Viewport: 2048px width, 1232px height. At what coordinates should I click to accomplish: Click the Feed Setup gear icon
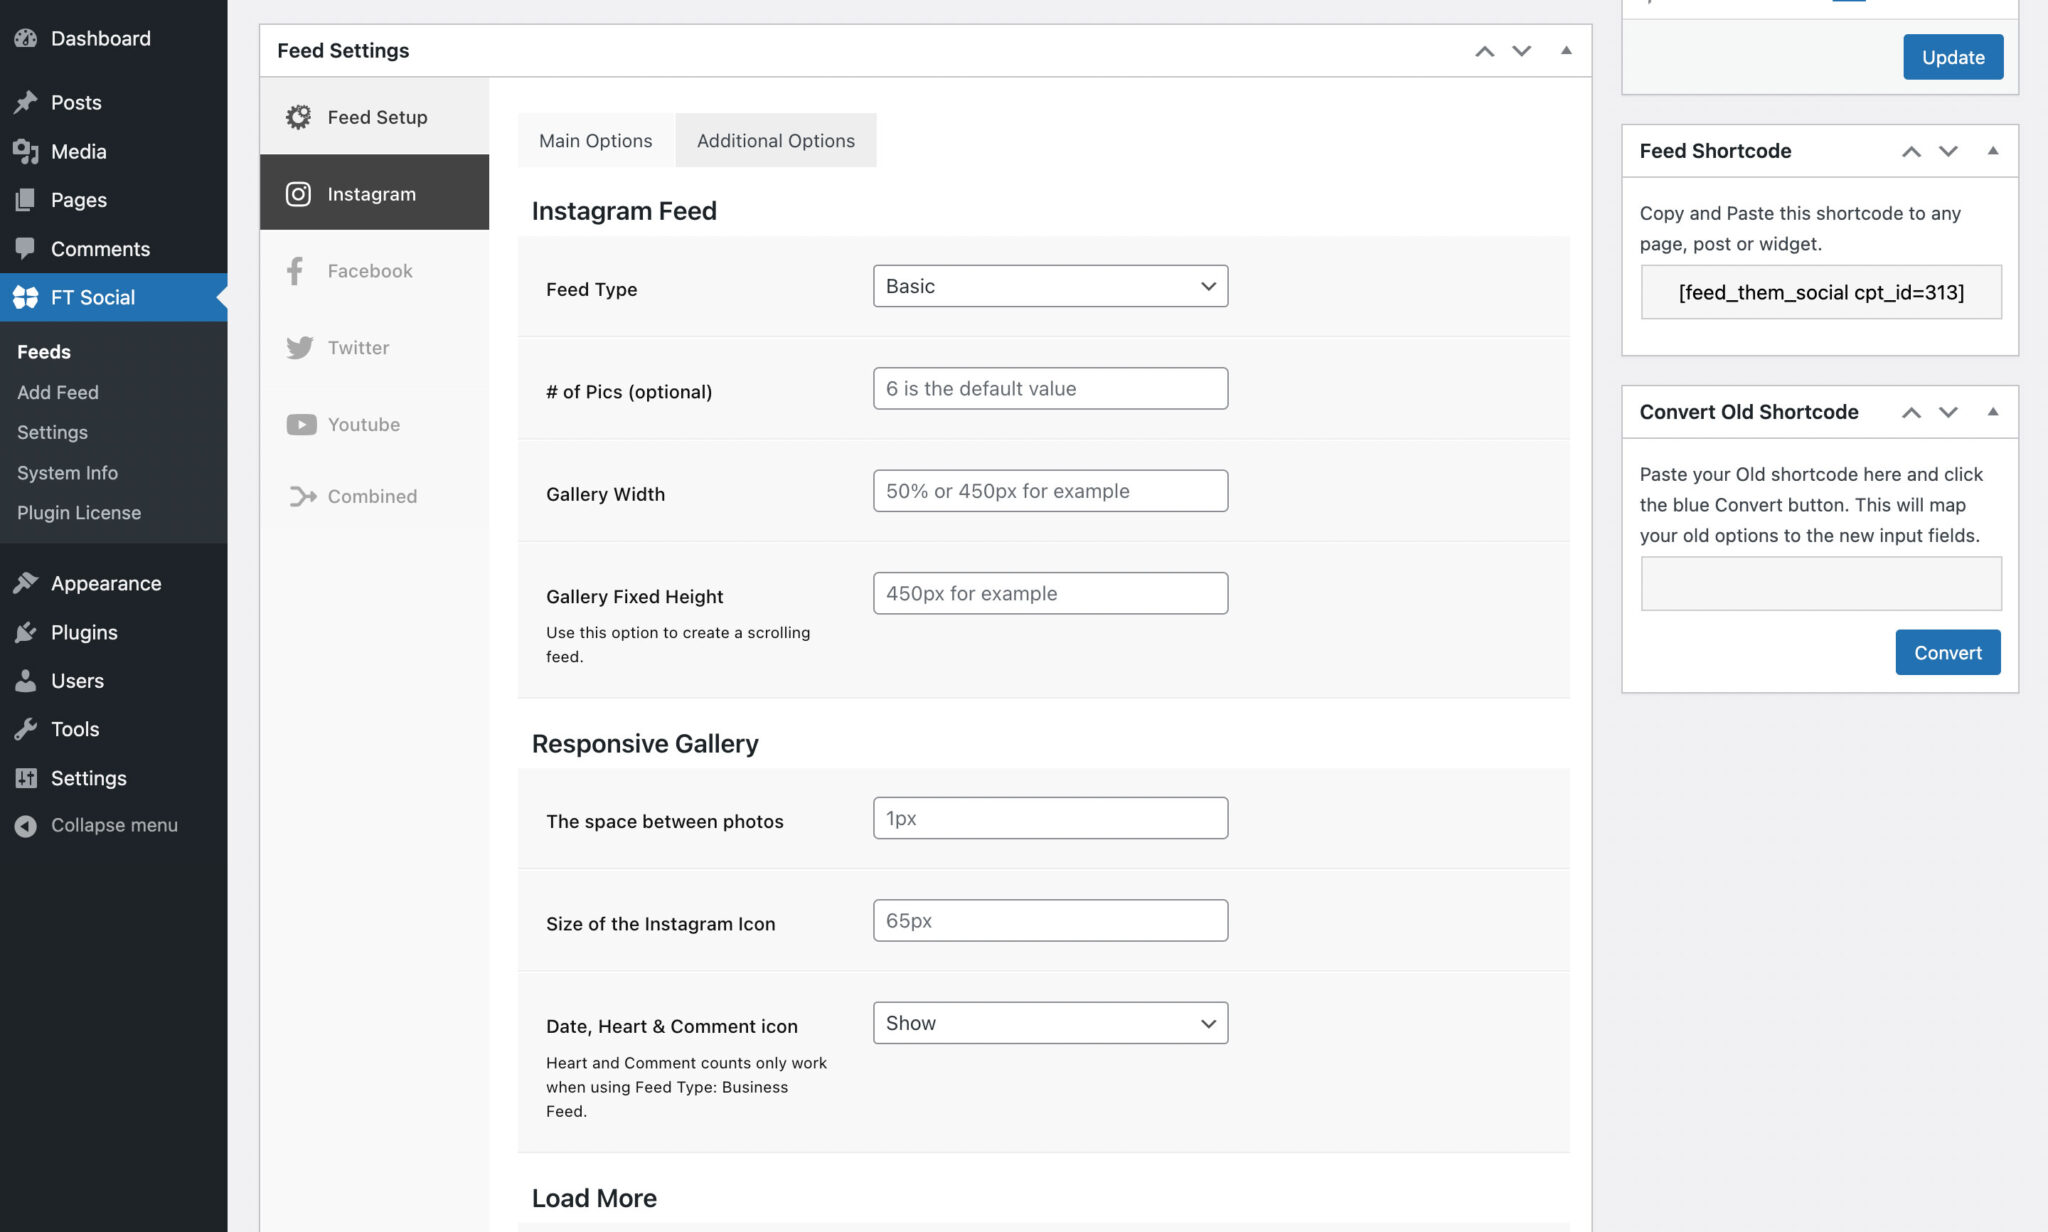(x=298, y=117)
